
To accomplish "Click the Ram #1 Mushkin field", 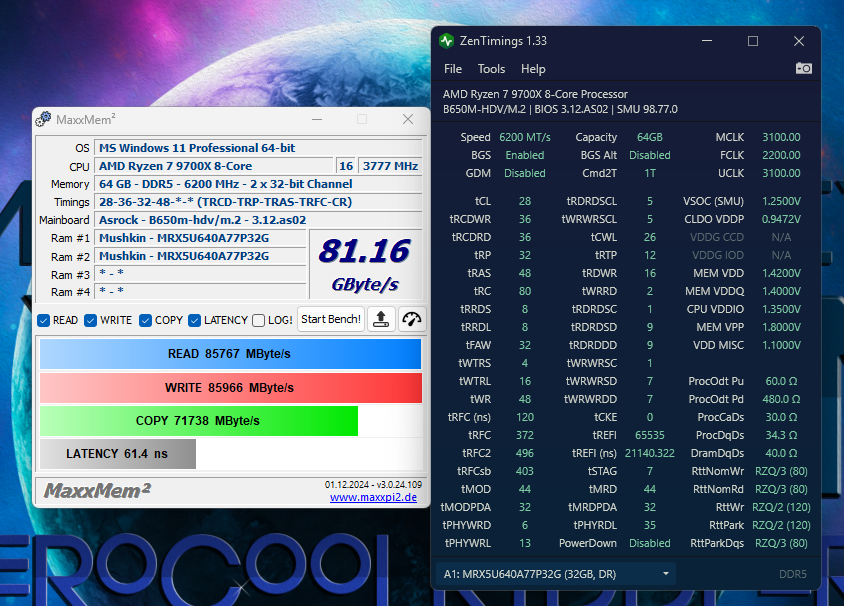I will [x=200, y=238].
